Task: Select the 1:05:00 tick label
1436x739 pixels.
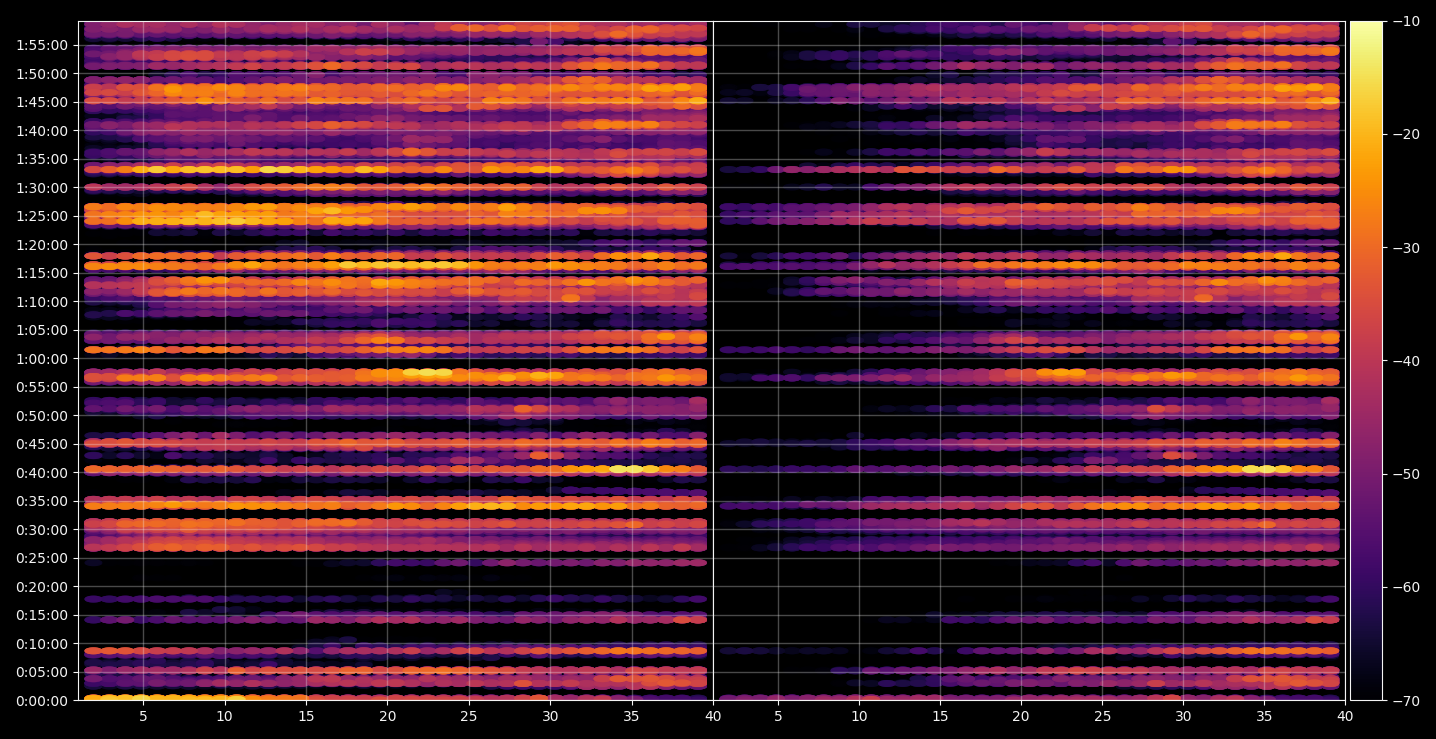Action: [x=42, y=330]
